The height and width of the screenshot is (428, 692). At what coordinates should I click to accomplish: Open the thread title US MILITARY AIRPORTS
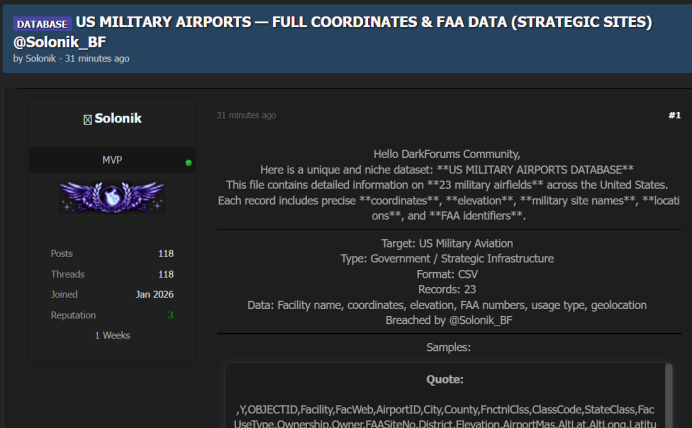click(364, 22)
